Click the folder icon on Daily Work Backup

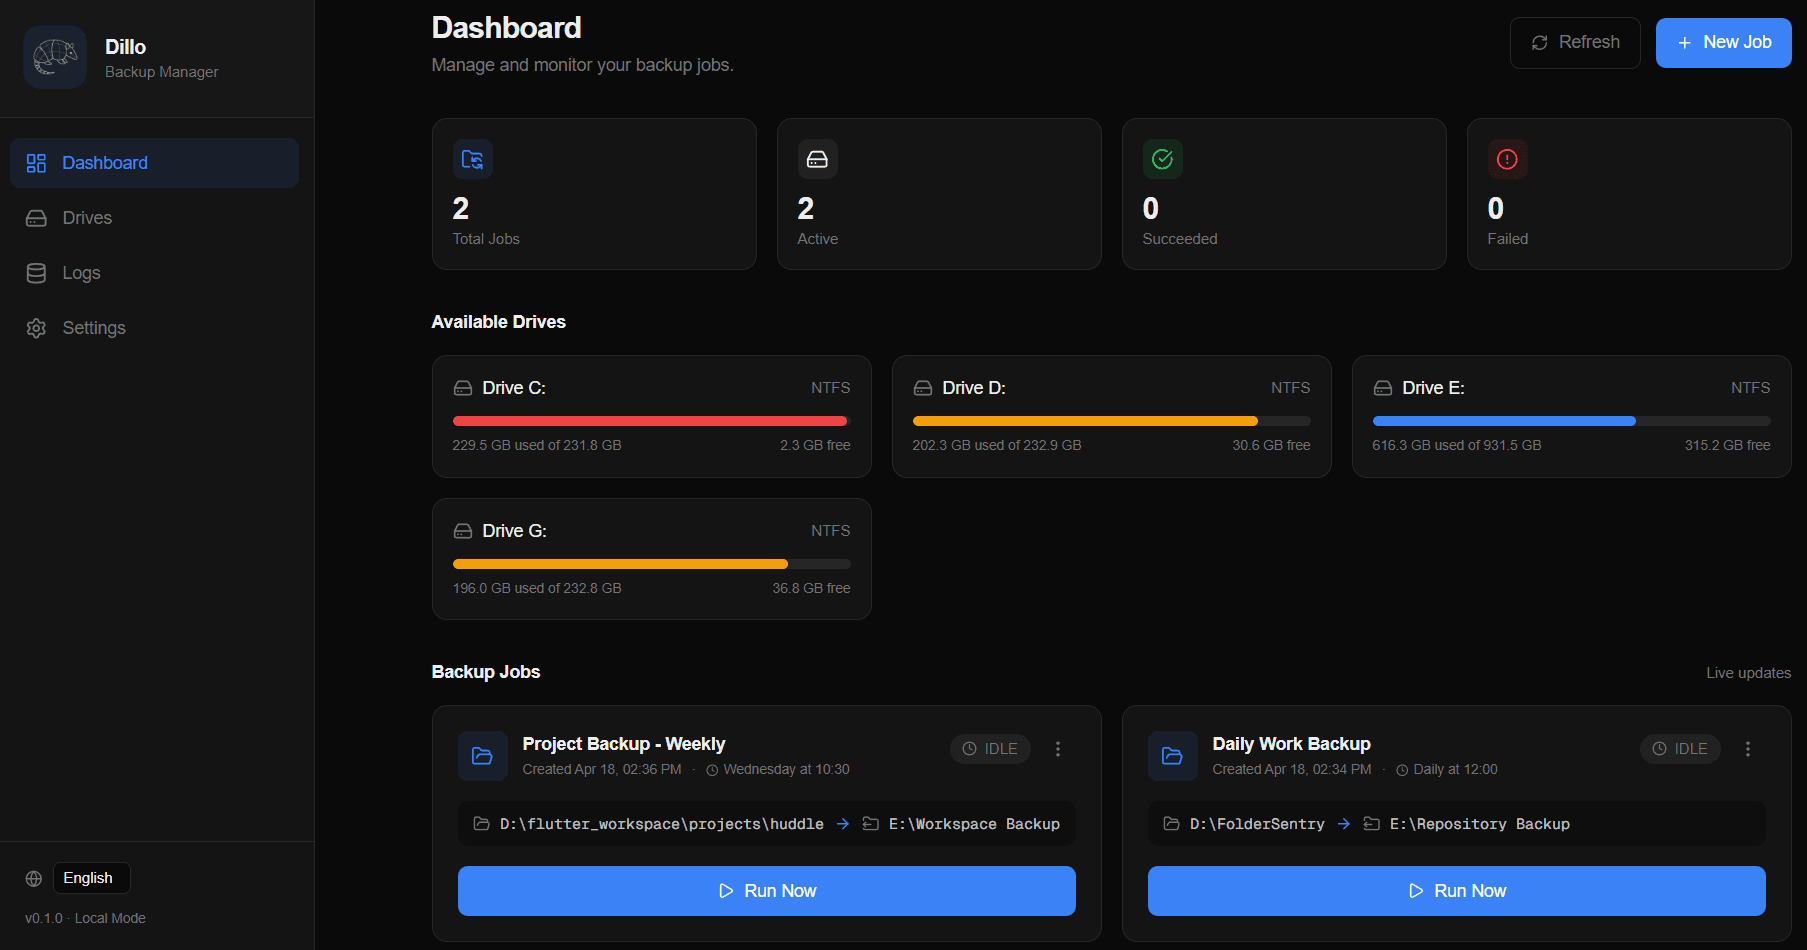pos(1172,756)
